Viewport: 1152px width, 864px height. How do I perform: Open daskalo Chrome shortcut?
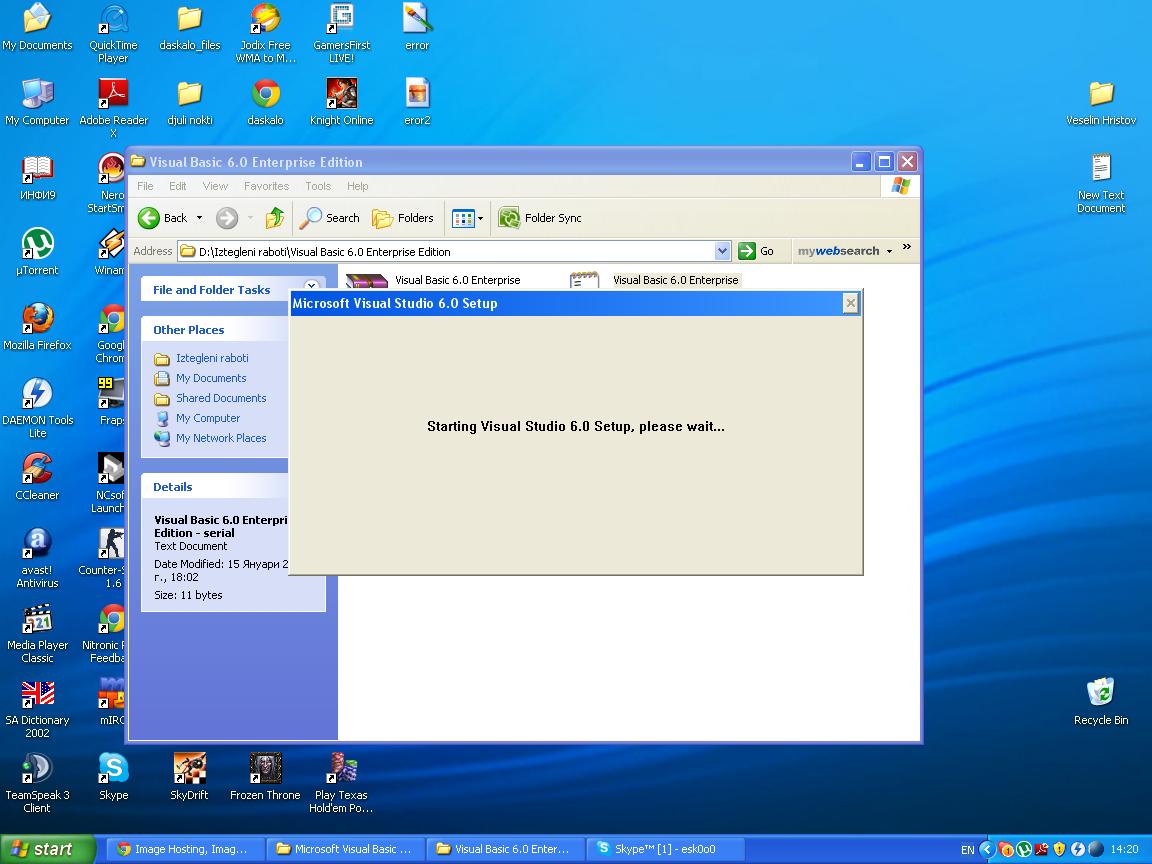point(265,103)
